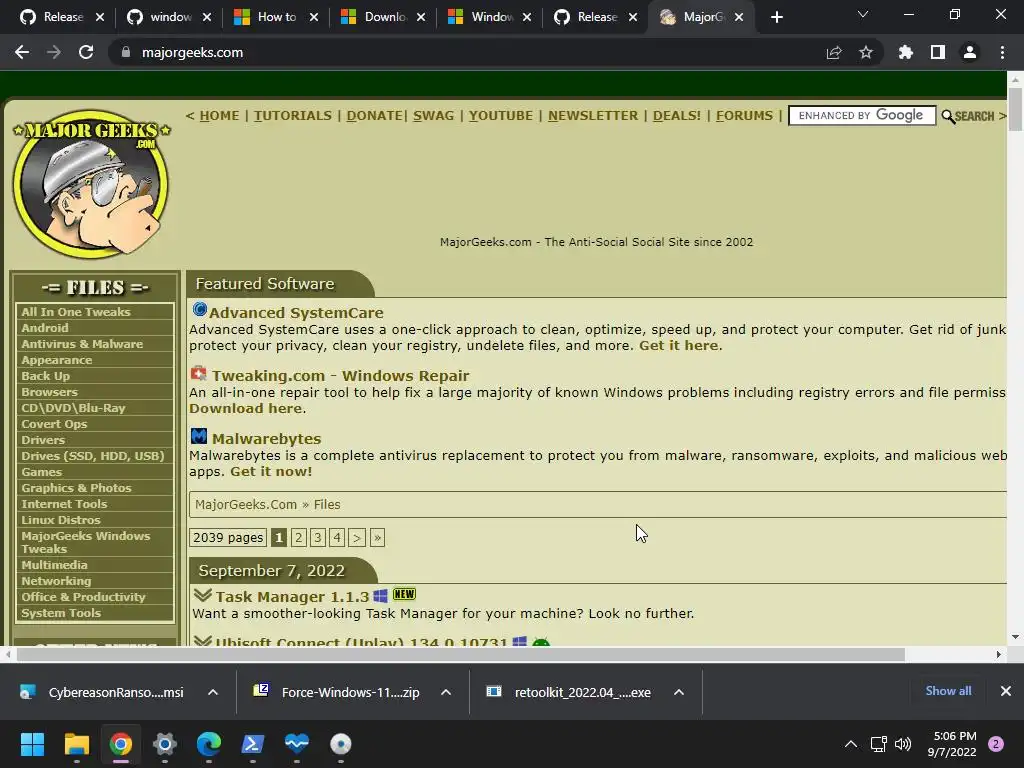
Task: Click the Task Manager download arrow icon
Action: pos(202,595)
